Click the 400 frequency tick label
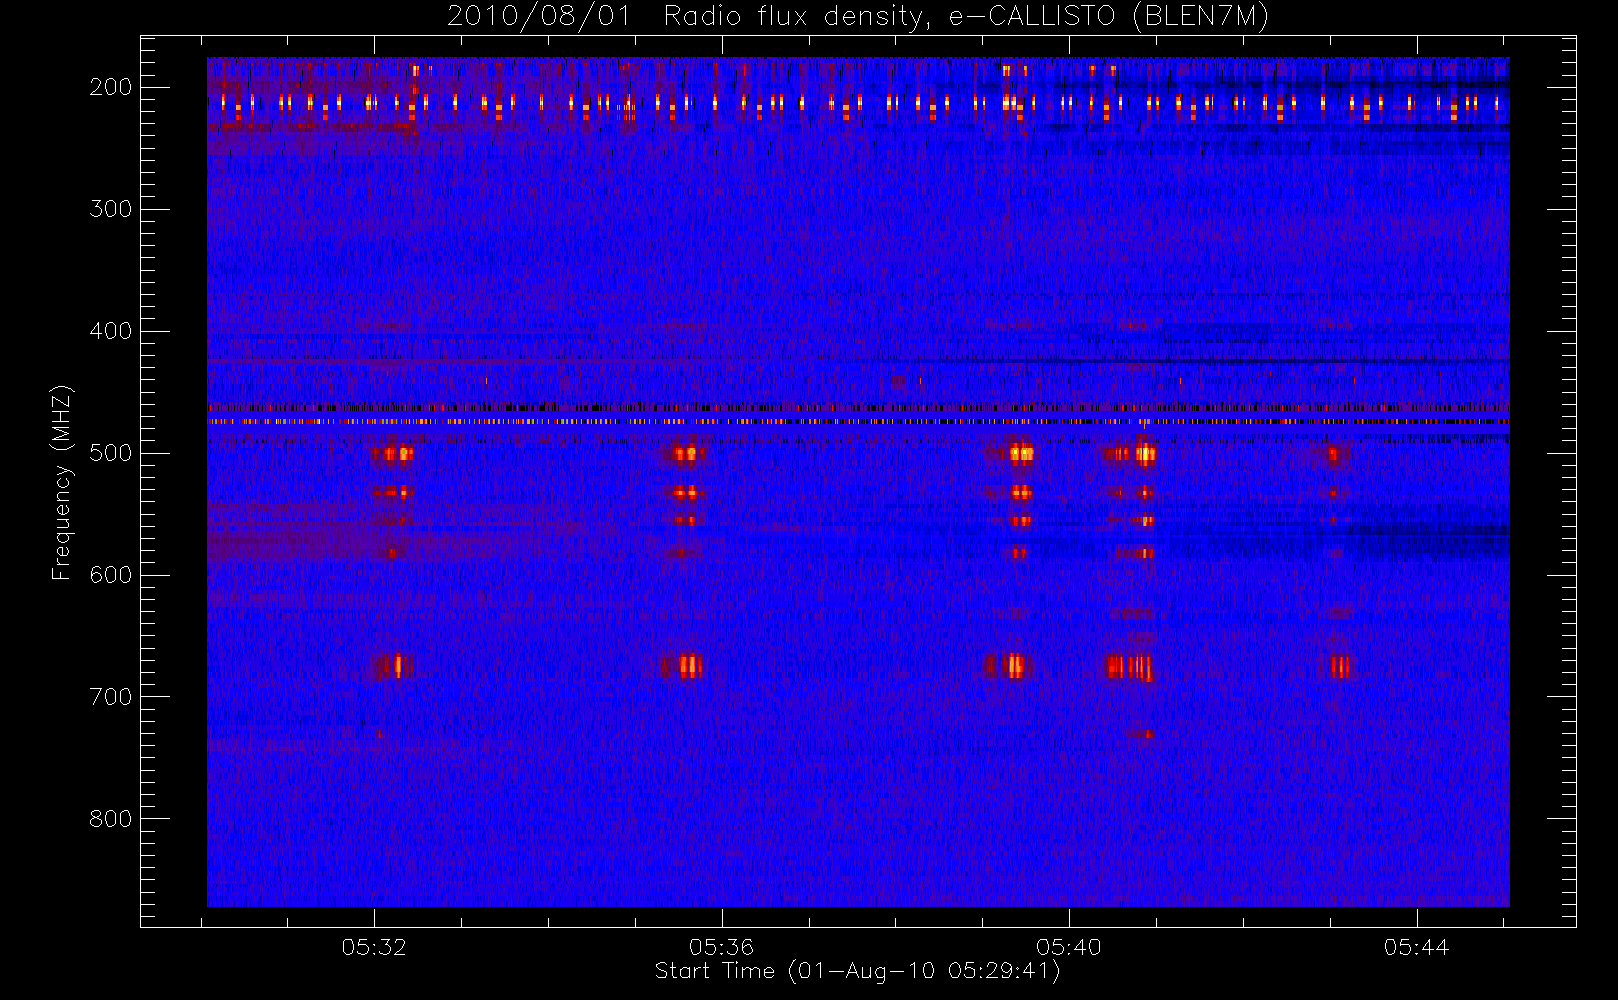This screenshot has height=1000, width=1618. click(x=111, y=331)
